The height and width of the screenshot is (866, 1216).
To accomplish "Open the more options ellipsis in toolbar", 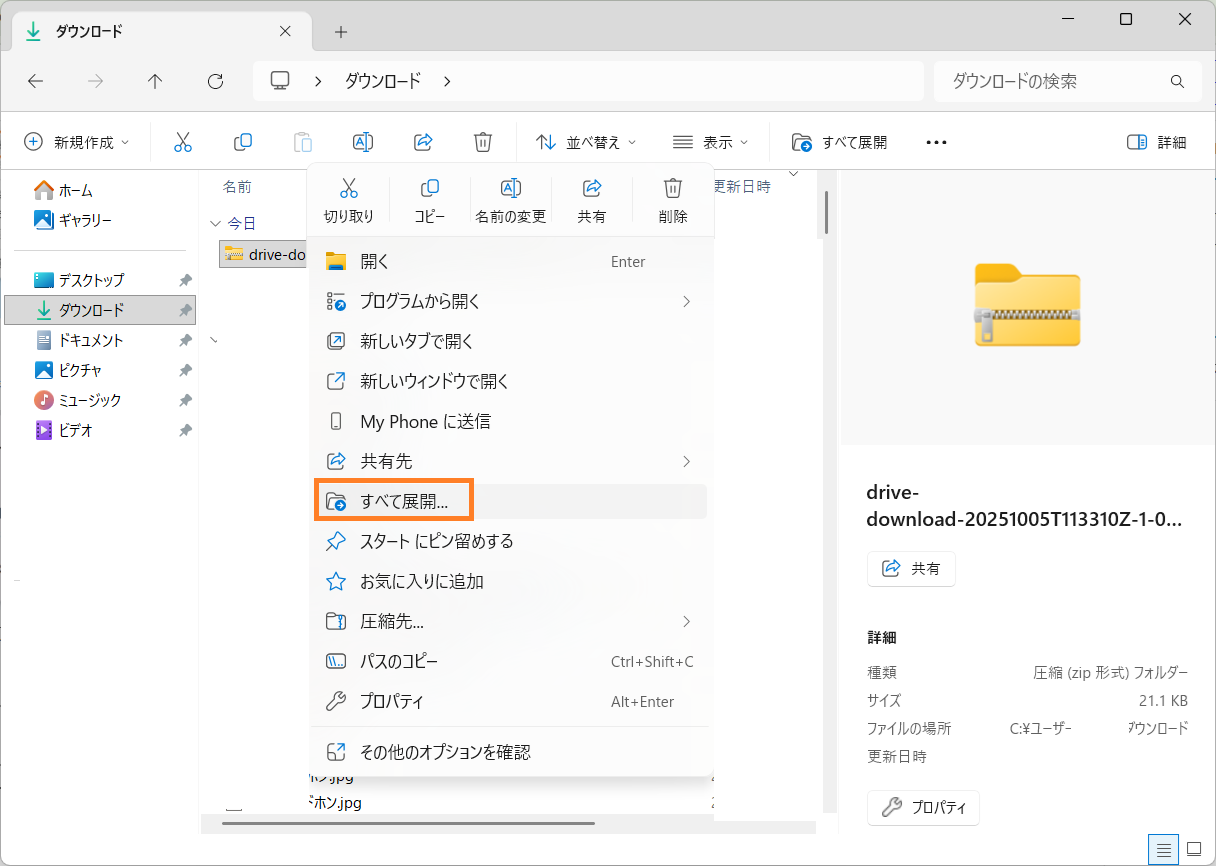I will [936, 142].
